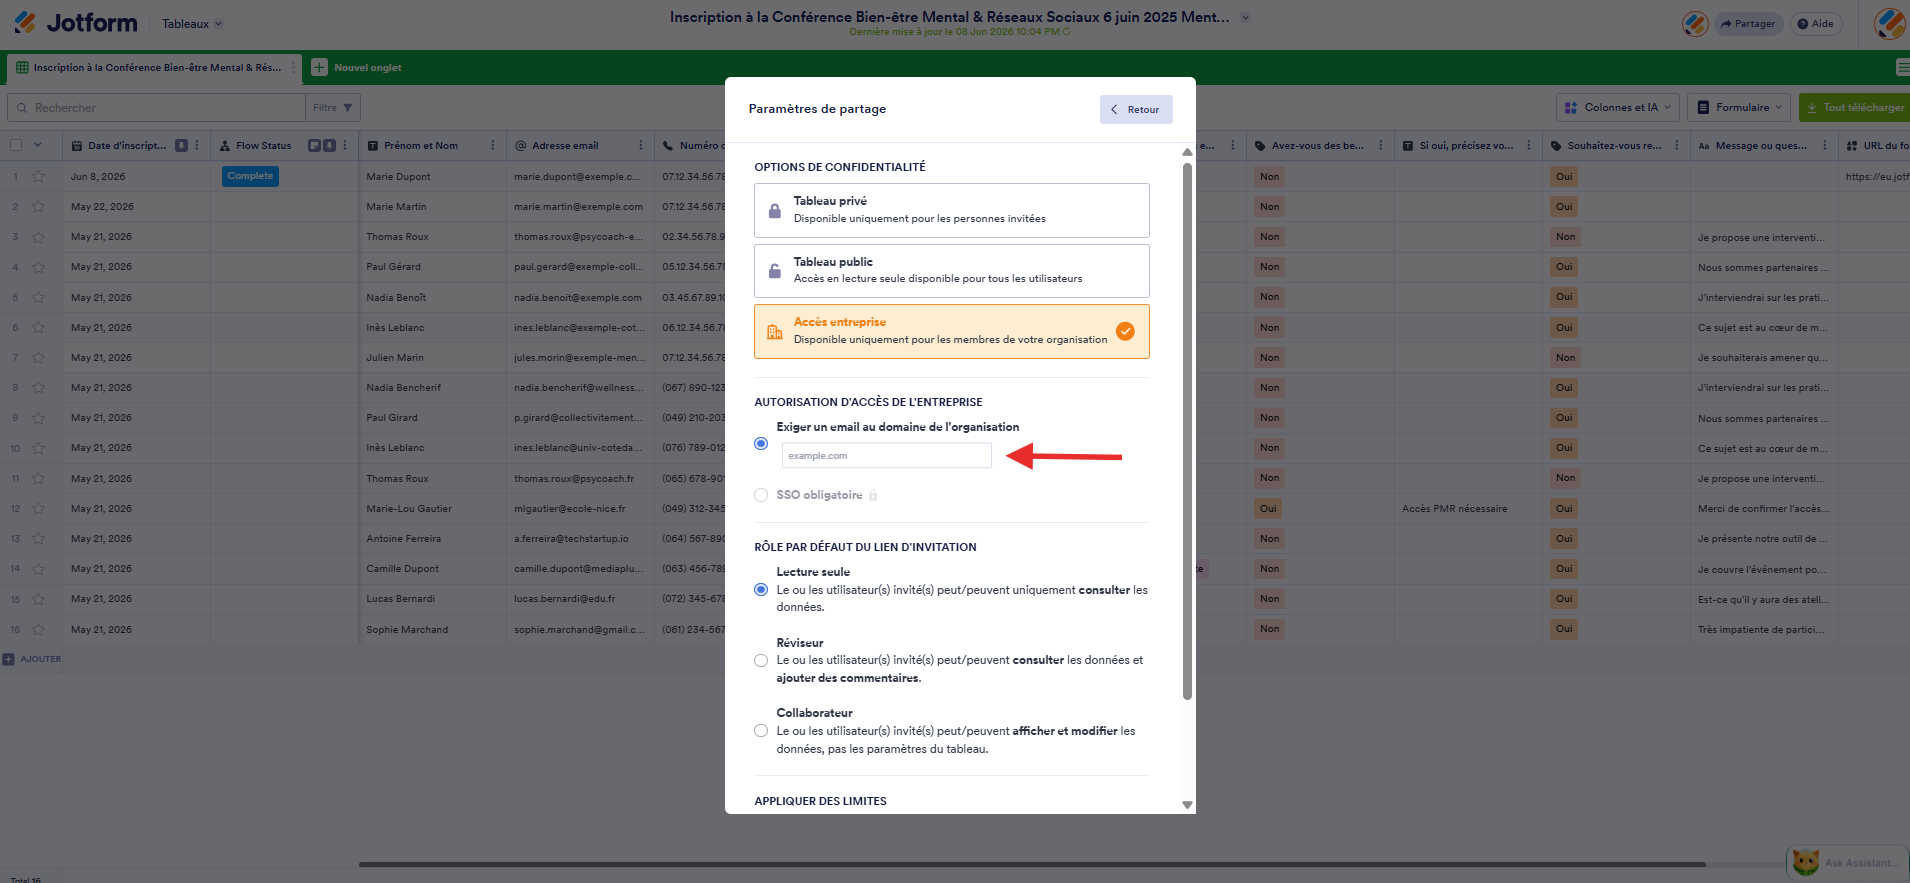Open the Tableaux product dropdown
Image resolution: width=1910 pixels, height=883 pixels.
point(192,24)
